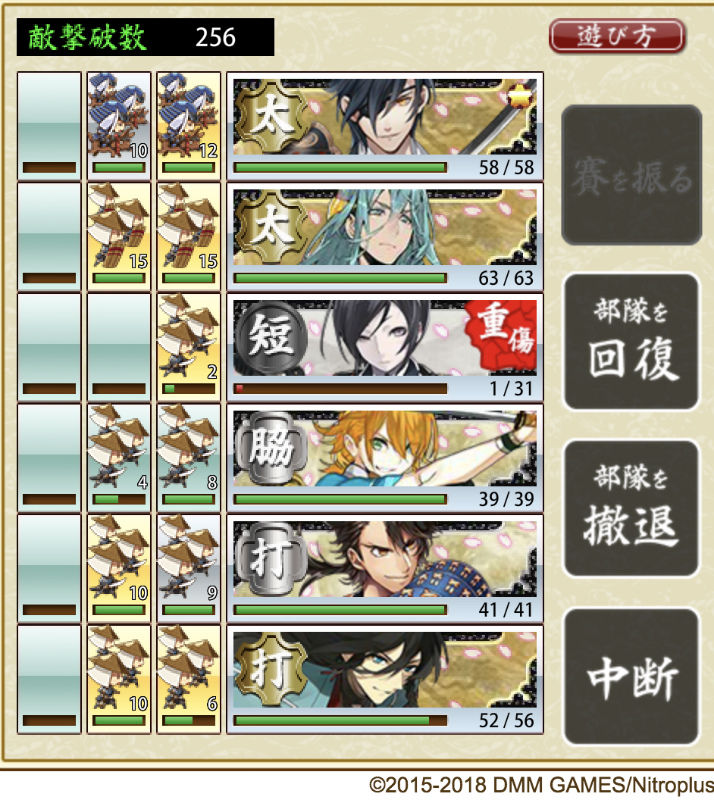This screenshot has width=714, height=800.
Task: Click the 部隊を撤退 button
Action: pos(631,508)
